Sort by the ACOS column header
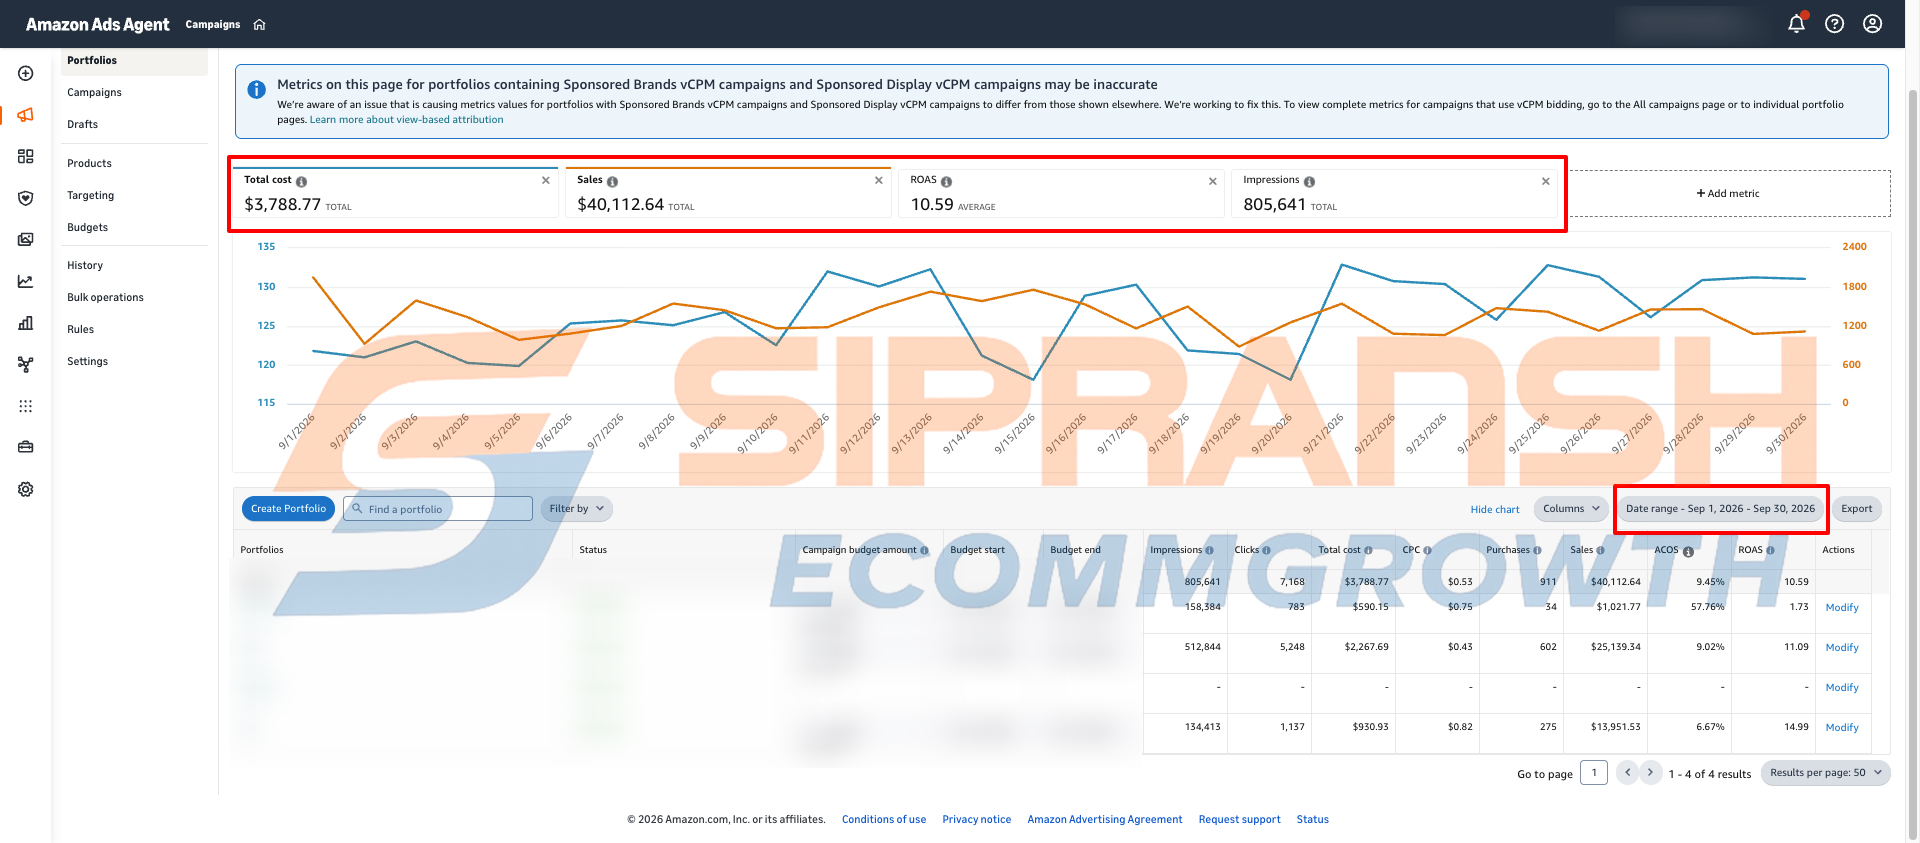 (1666, 550)
